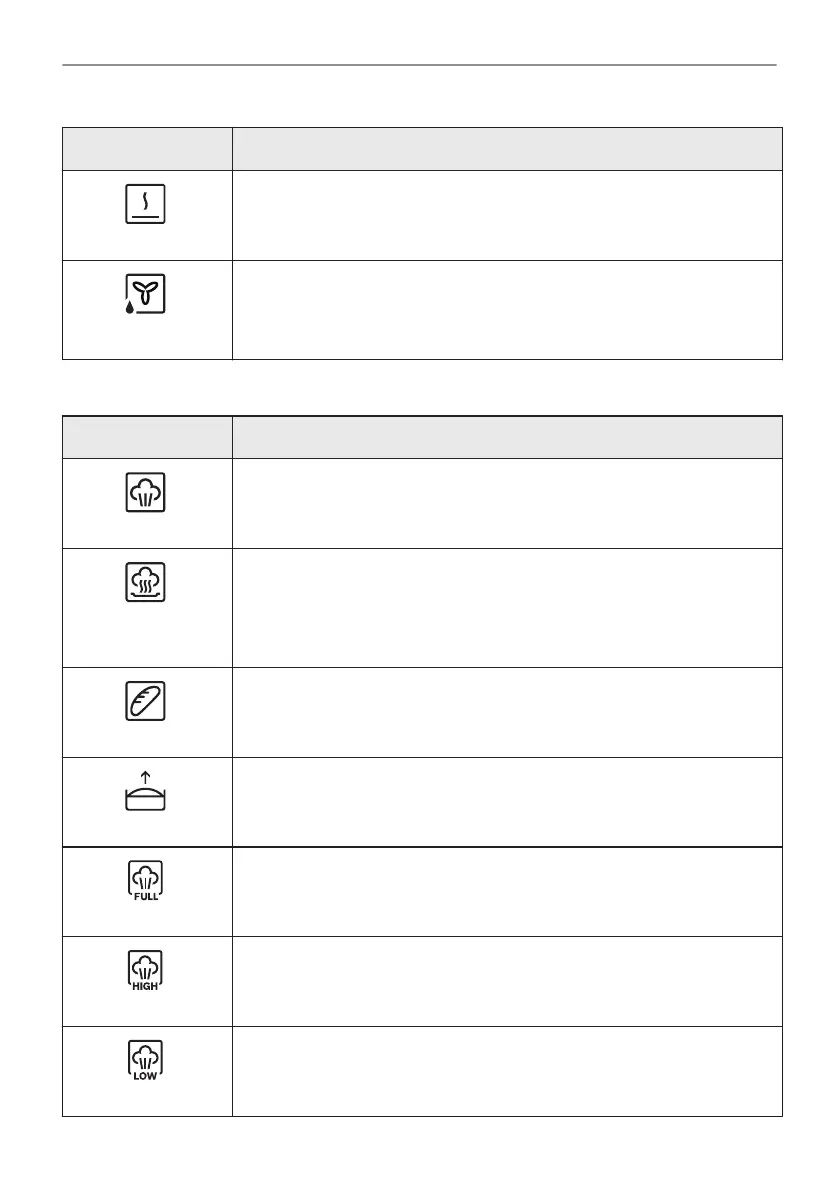Image resolution: width=839 pixels, height=1191 pixels.
Task: Select the blank cell beside LOW steam icon
Action: [507, 1071]
